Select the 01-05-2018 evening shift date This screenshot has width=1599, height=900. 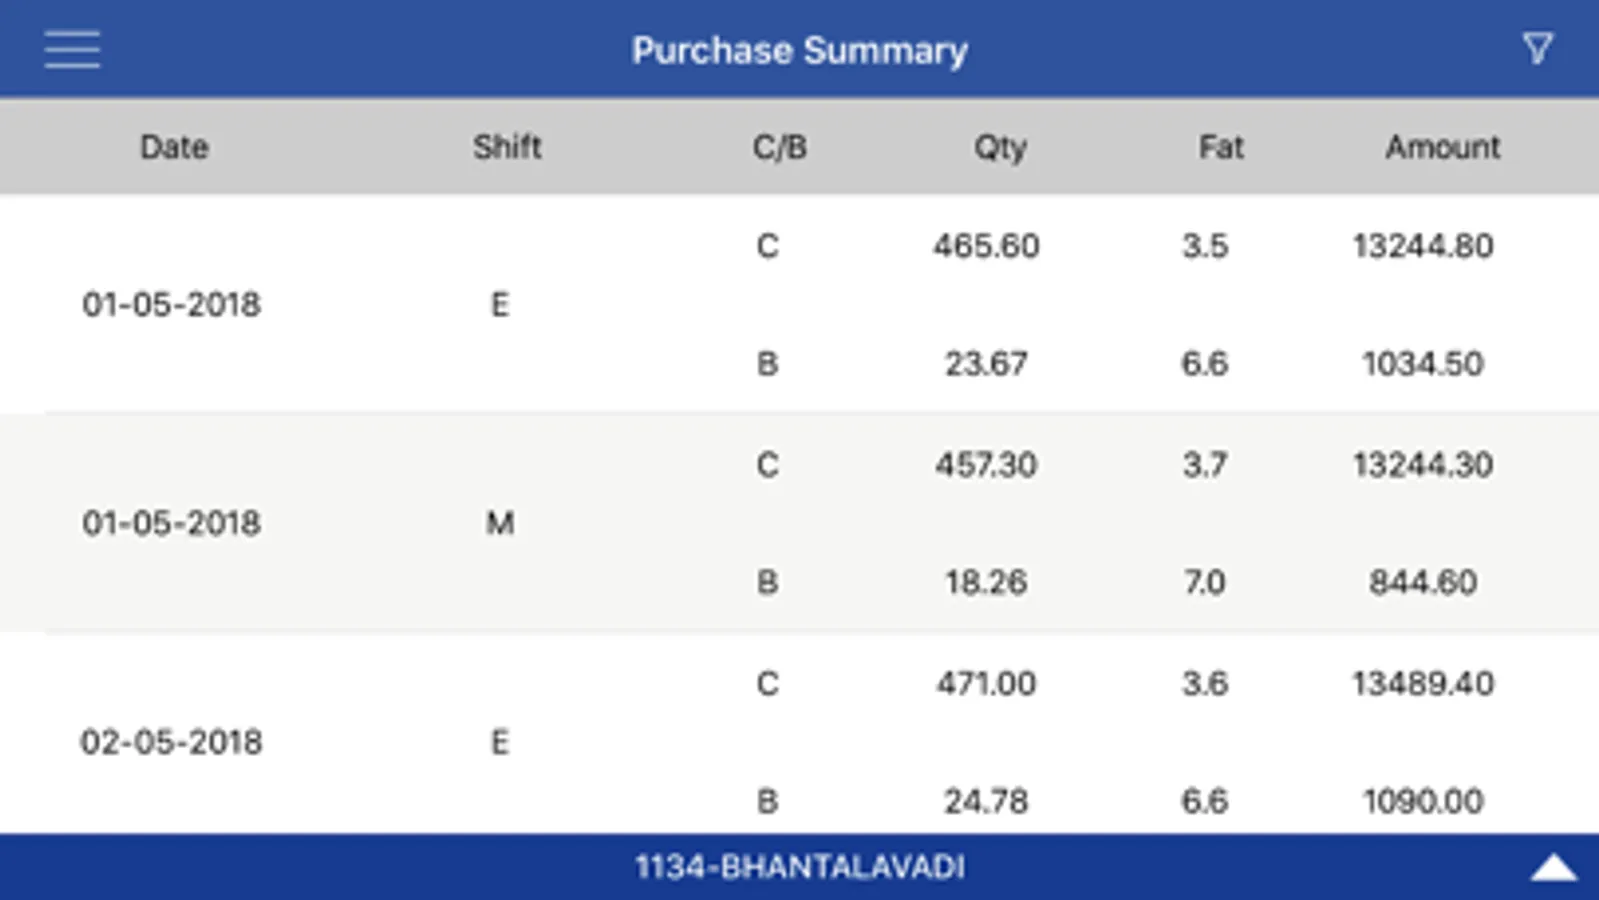pyautogui.click(x=171, y=304)
